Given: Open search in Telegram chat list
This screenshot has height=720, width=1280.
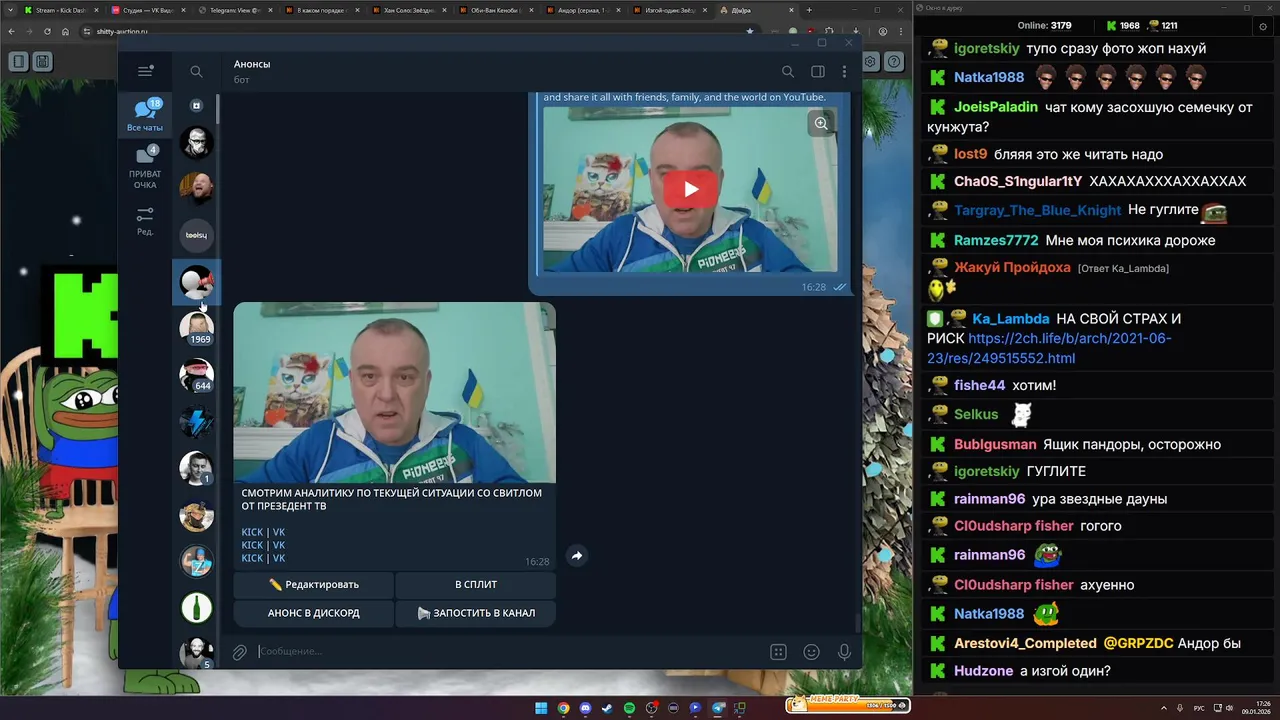Looking at the screenshot, I should click(196, 71).
